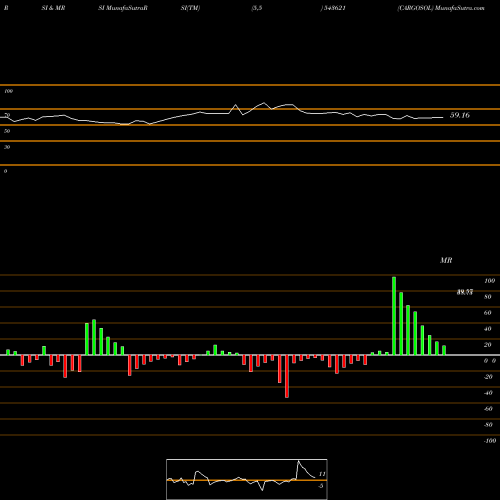Click the "80" label on the MR axis
This screenshot has width=500, height=500.
tap(488, 297)
